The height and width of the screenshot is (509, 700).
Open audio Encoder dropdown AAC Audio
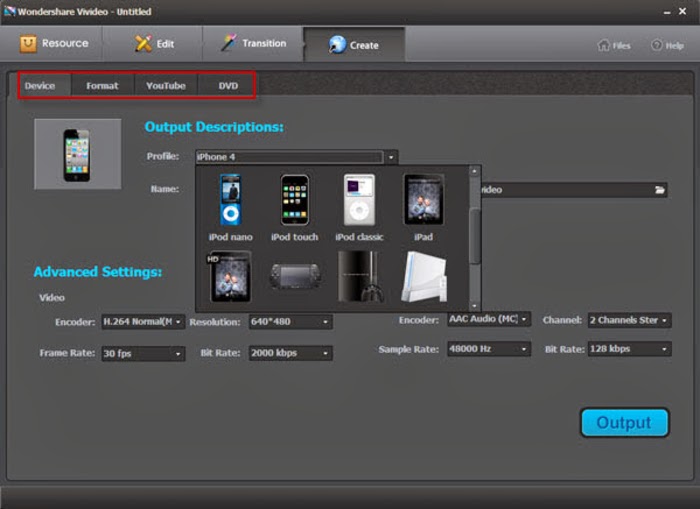(x=489, y=319)
